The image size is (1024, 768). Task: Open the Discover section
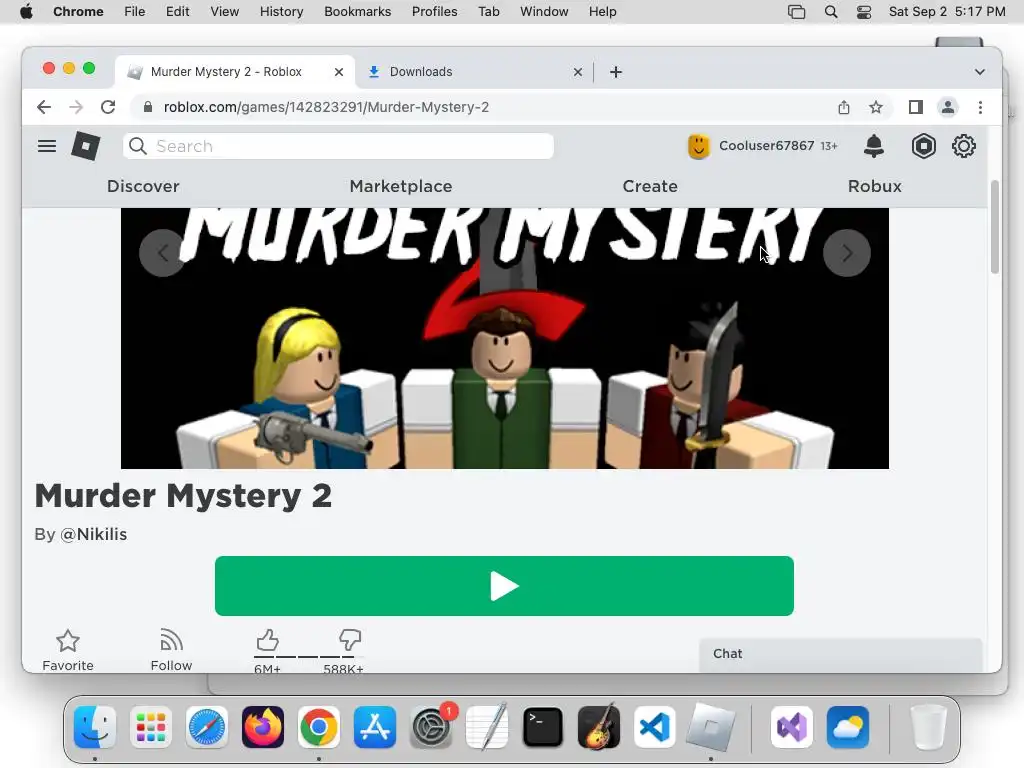click(143, 186)
